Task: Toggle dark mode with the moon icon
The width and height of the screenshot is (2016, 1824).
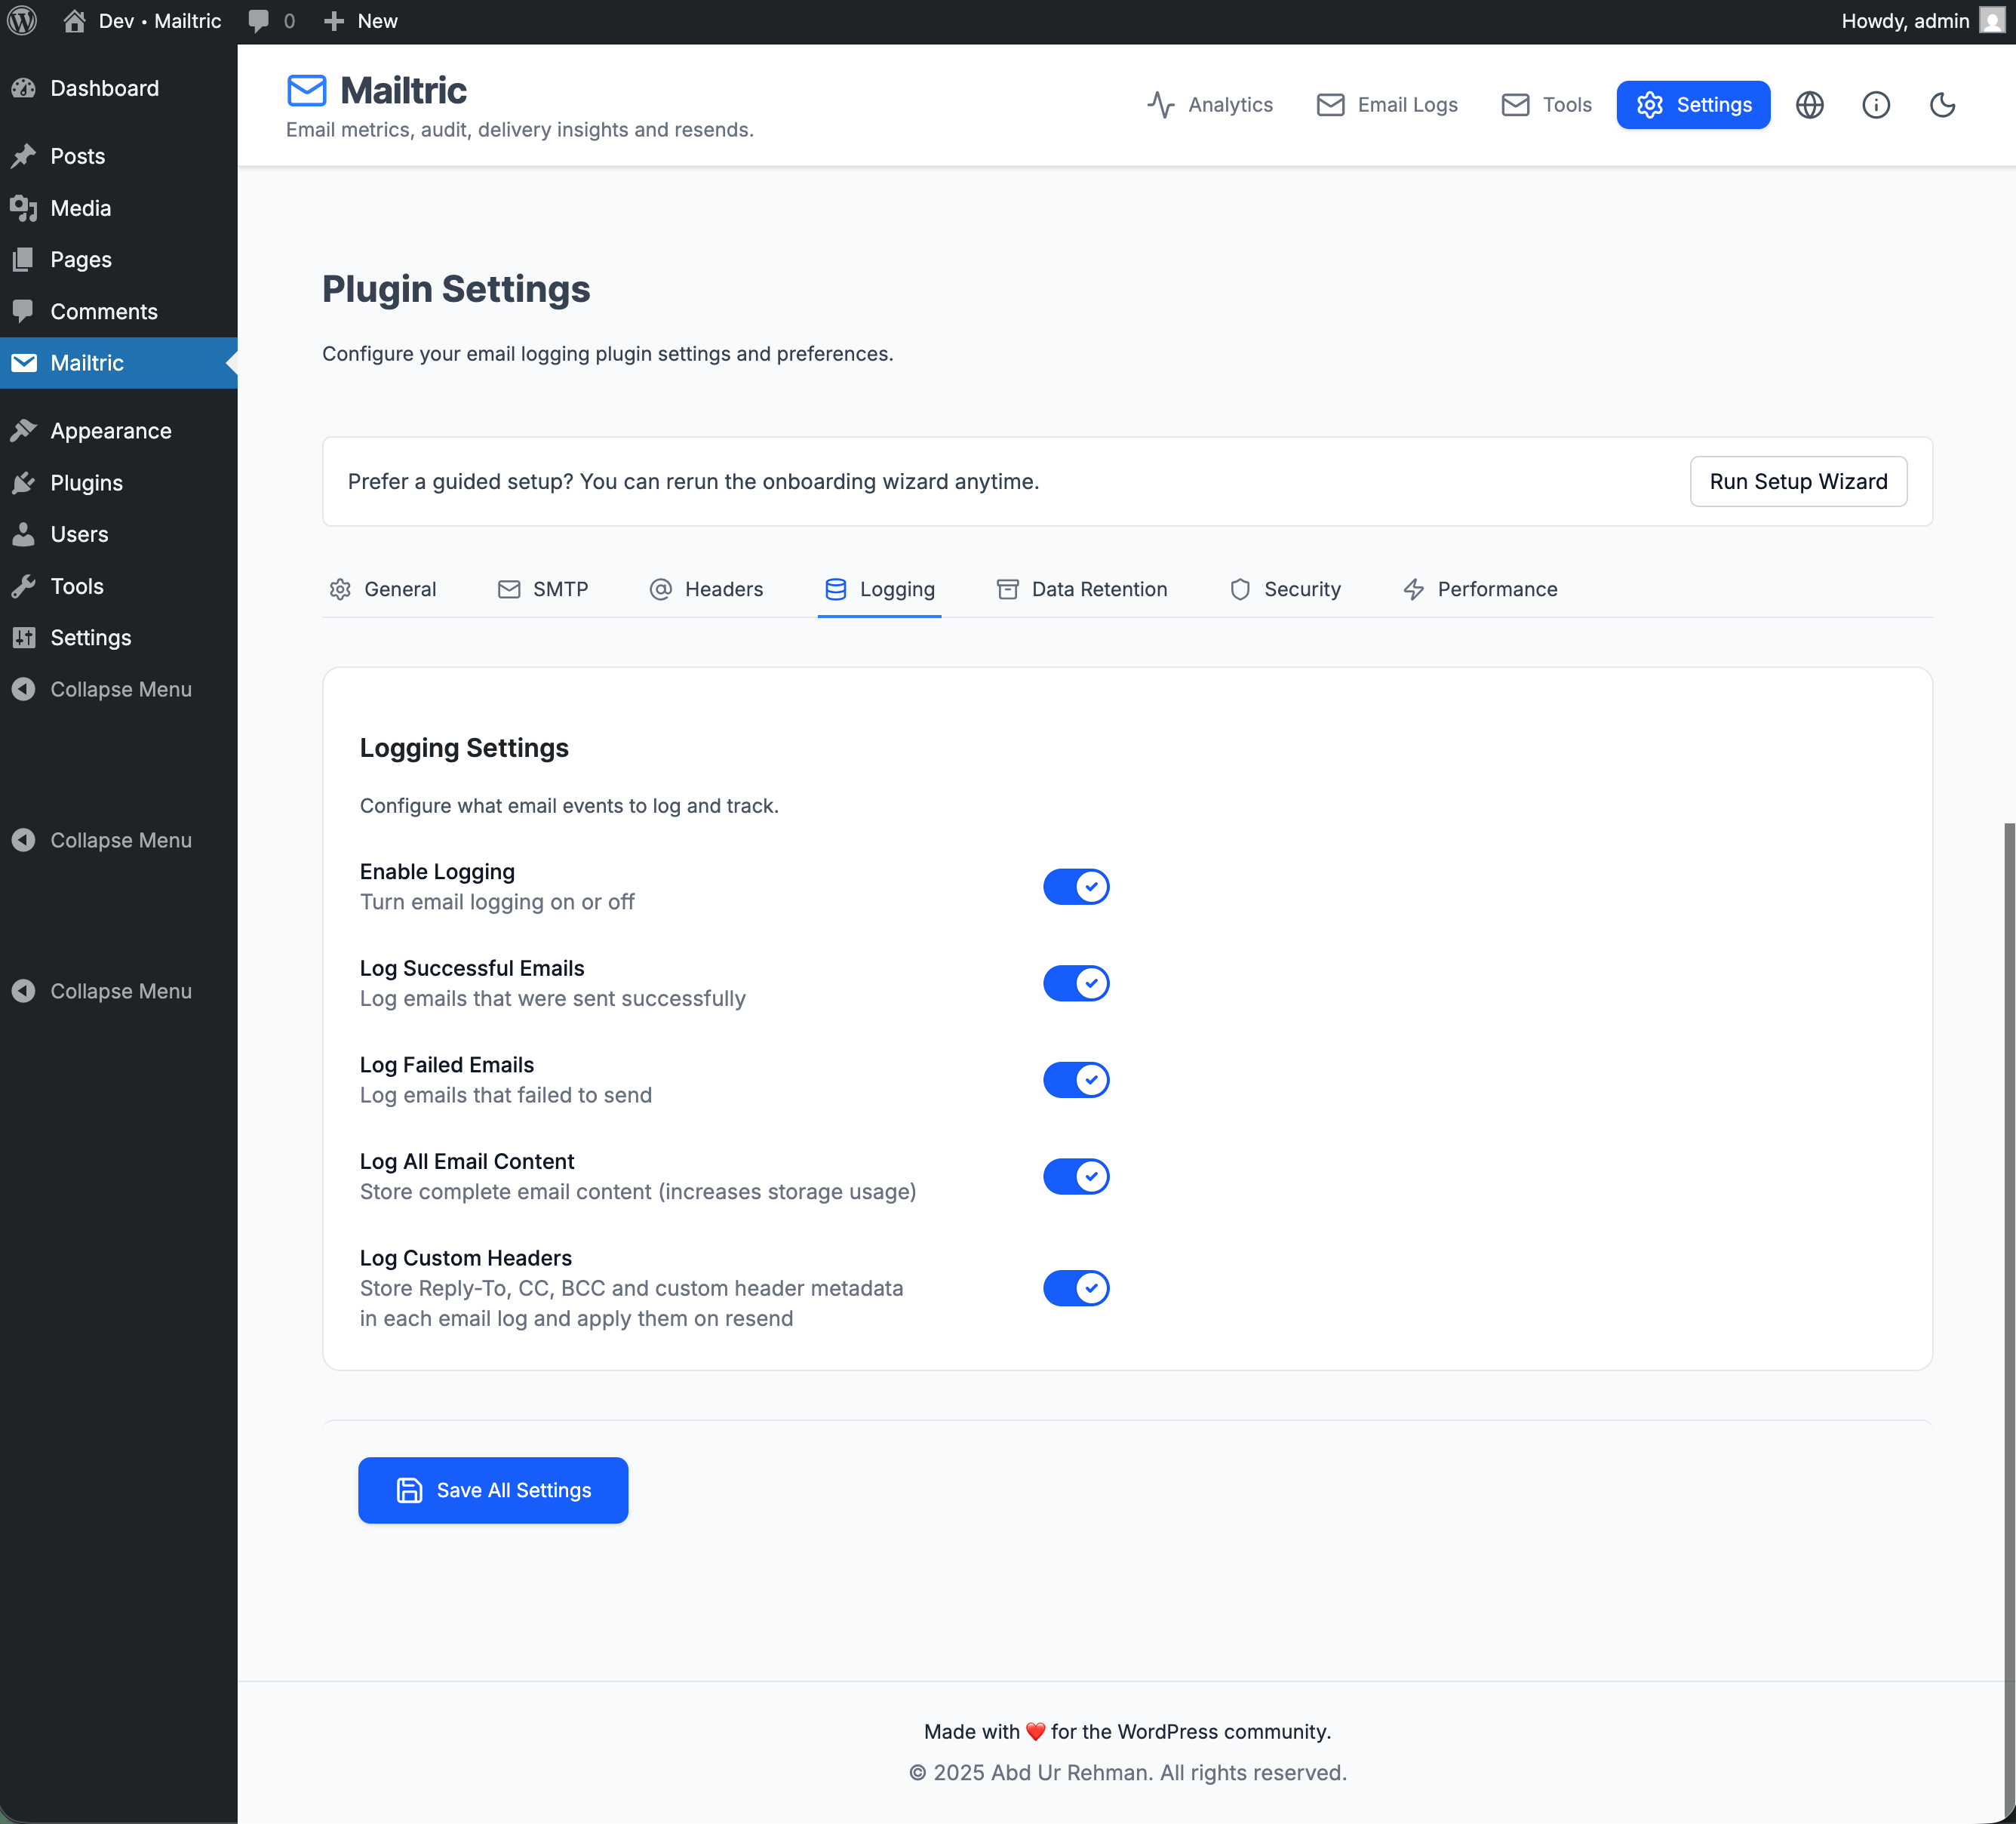Action: (x=1943, y=104)
